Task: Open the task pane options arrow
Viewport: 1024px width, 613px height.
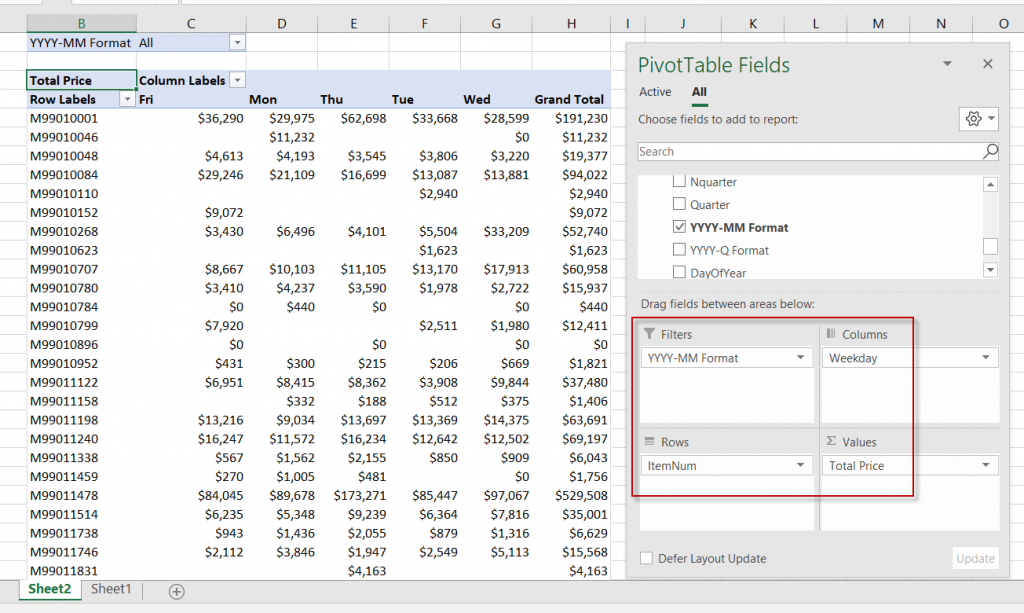Action: tap(947, 64)
